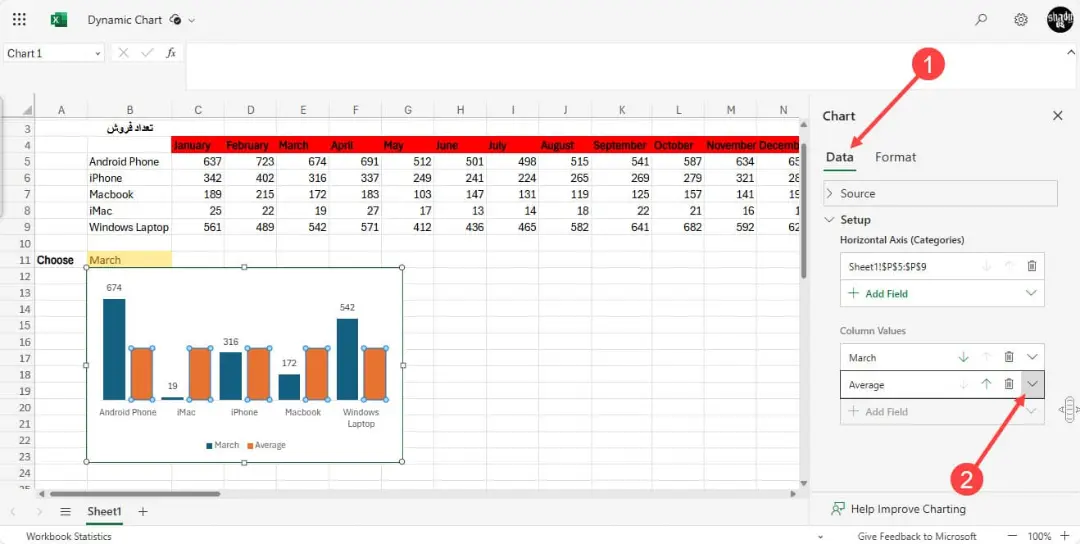
Task: Select the Choose label cell
Action: coord(61,260)
